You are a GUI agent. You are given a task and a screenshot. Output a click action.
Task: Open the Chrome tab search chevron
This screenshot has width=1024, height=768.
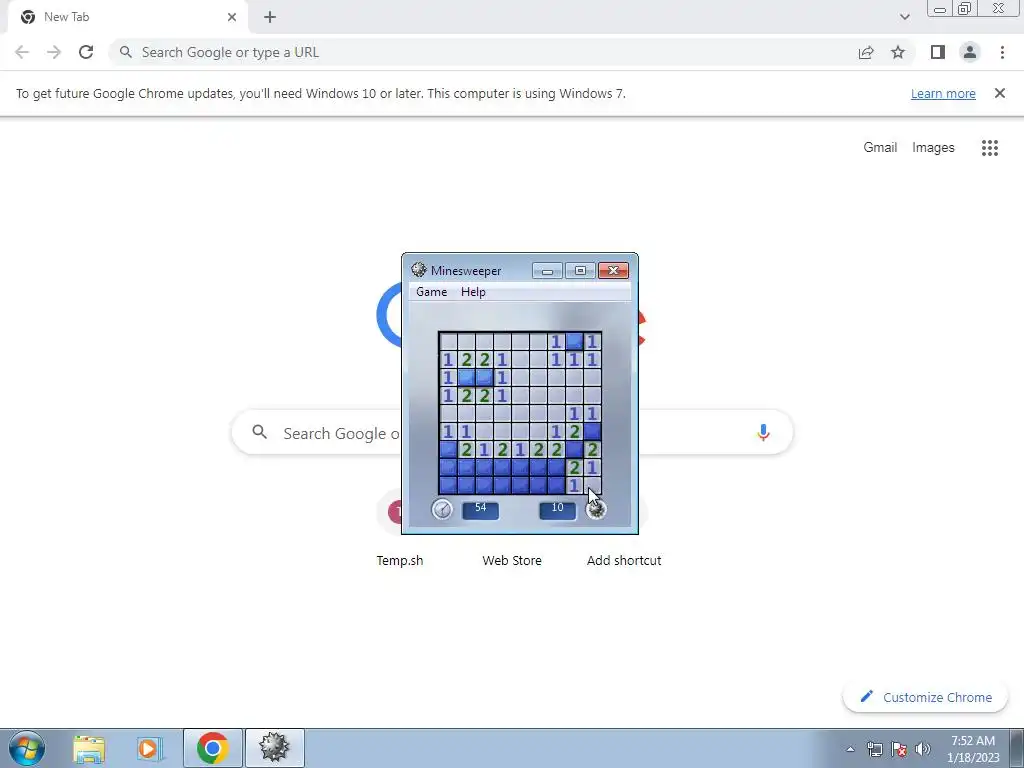[904, 17]
